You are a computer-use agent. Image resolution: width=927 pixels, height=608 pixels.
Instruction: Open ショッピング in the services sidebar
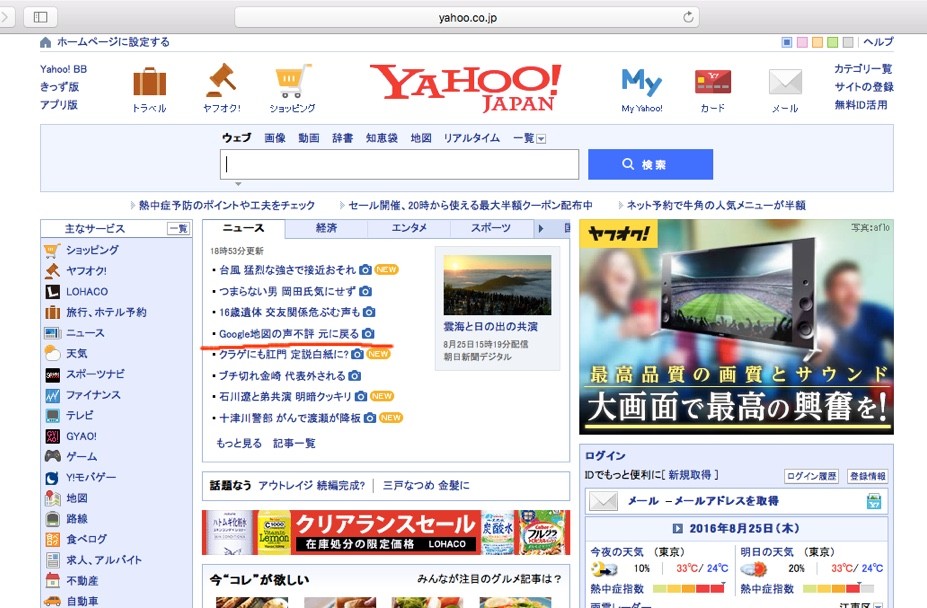click(x=92, y=250)
